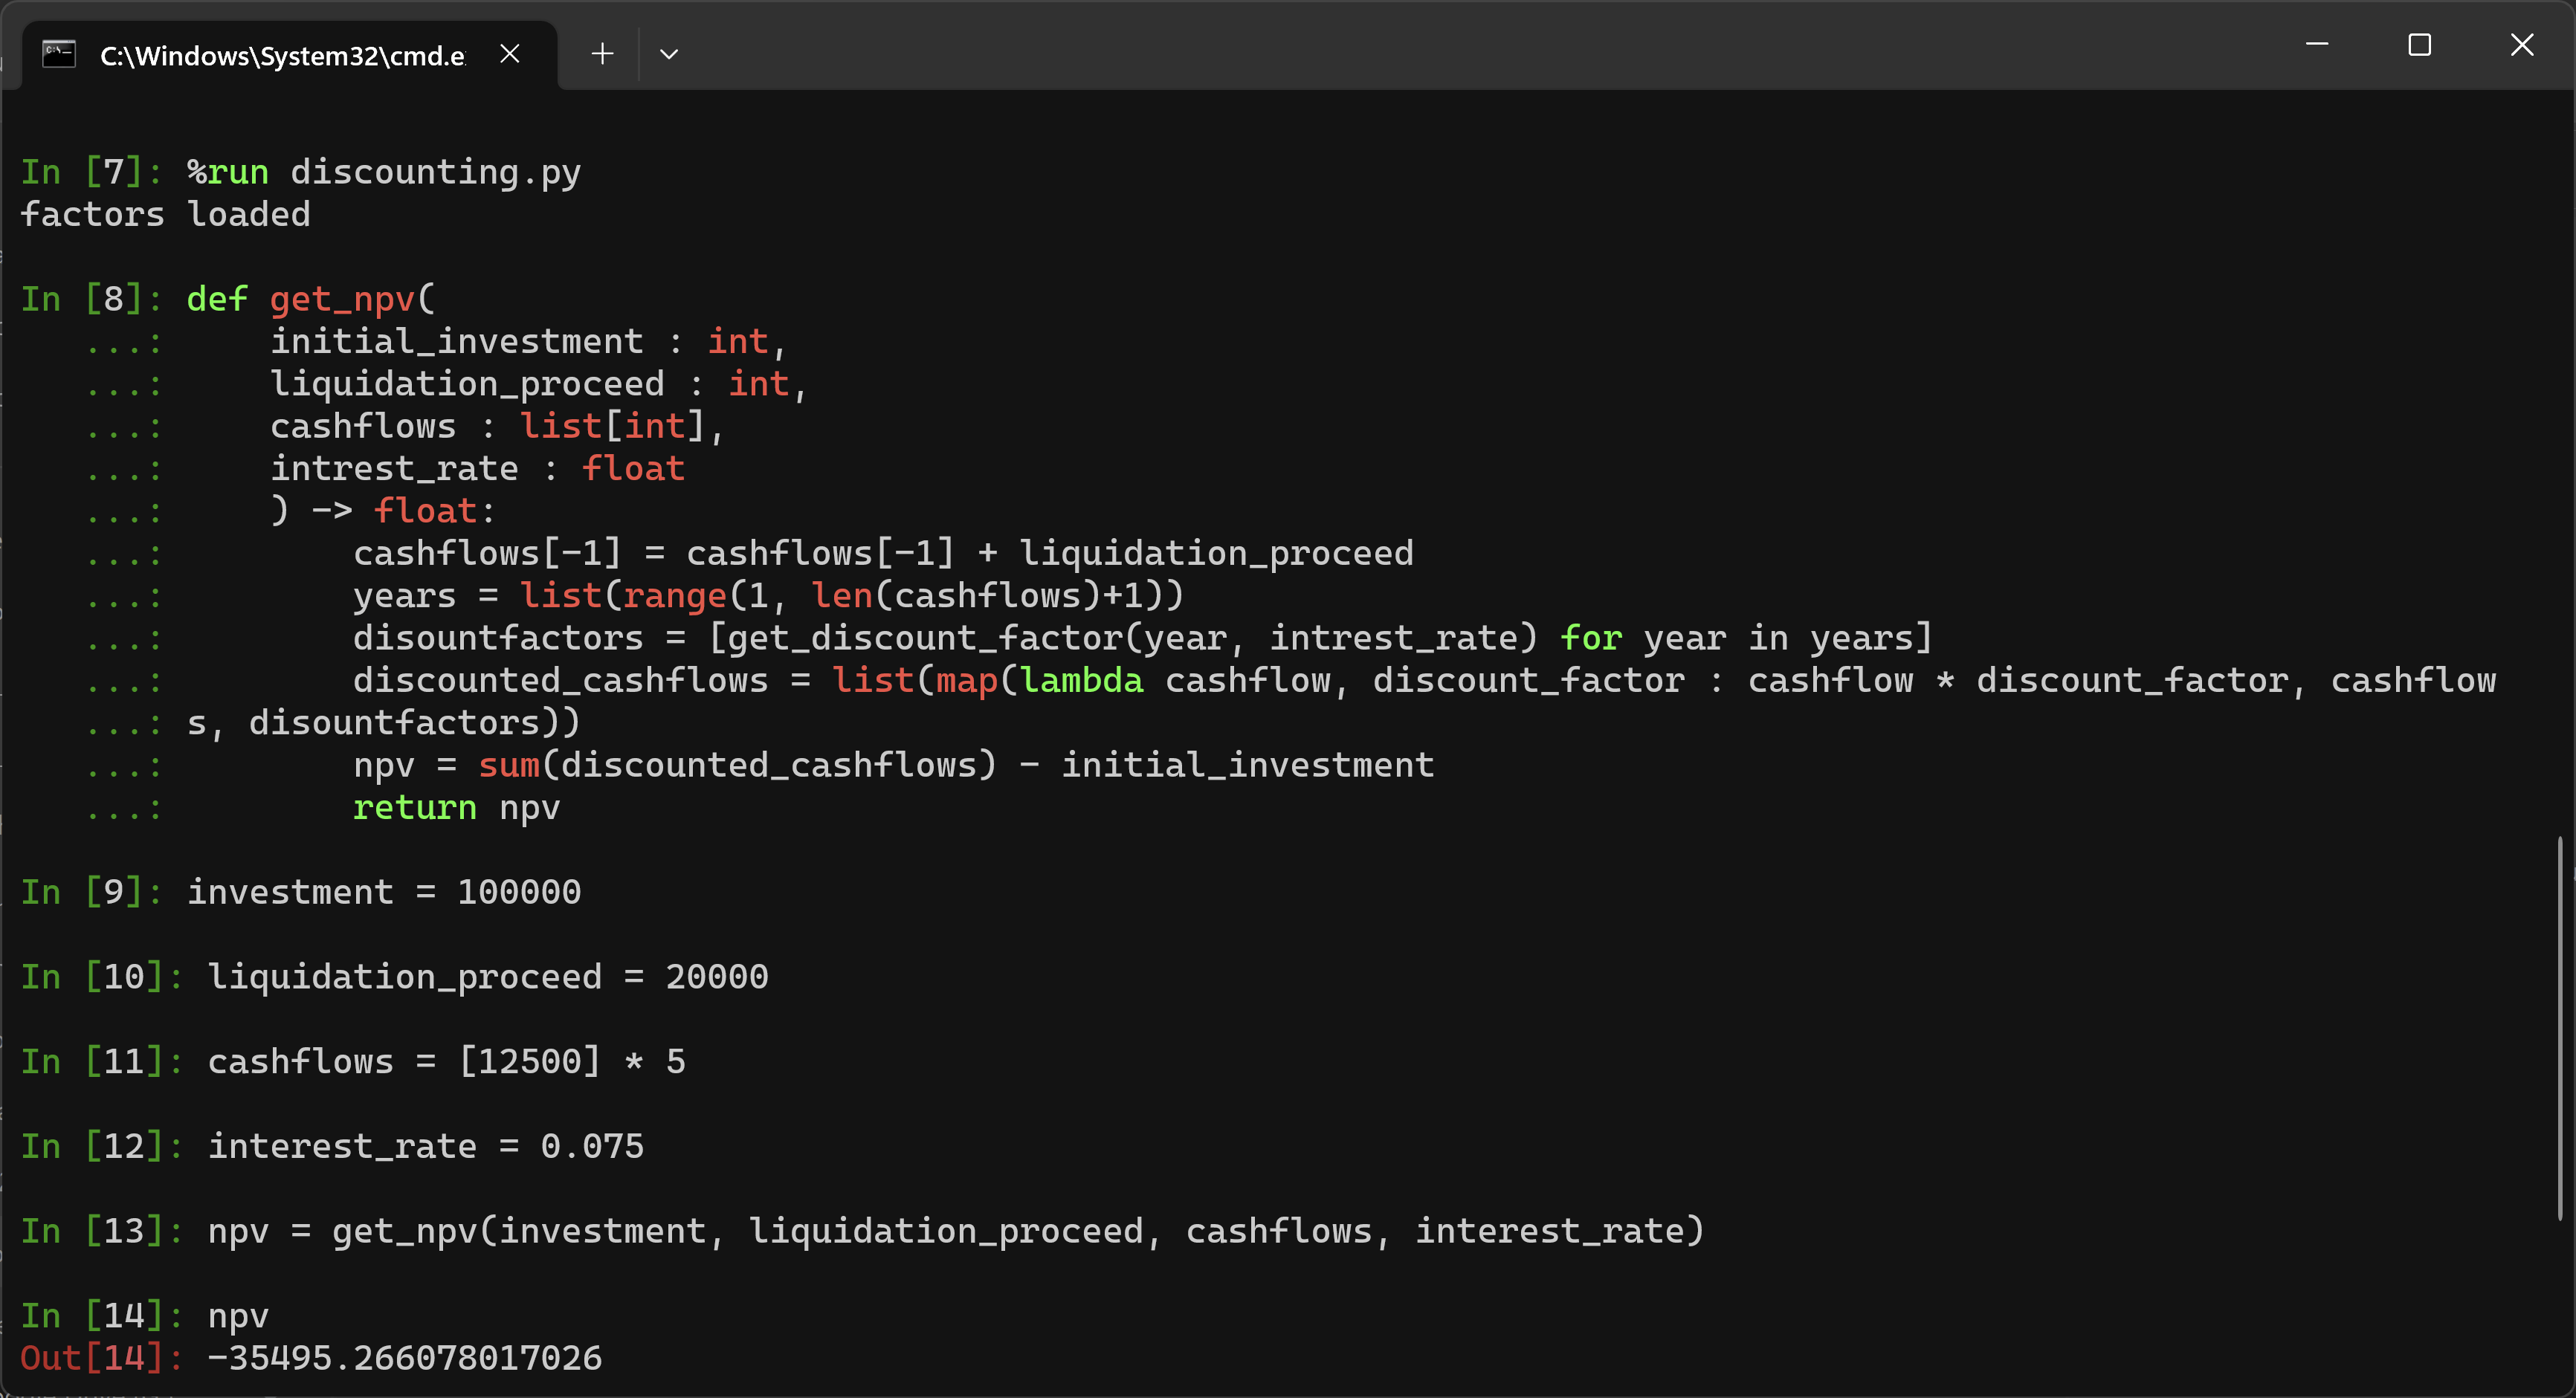The height and width of the screenshot is (1398, 2576).
Task: Close the C:\Windows\System32\cmd.exe tab
Action: coord(510,54)
